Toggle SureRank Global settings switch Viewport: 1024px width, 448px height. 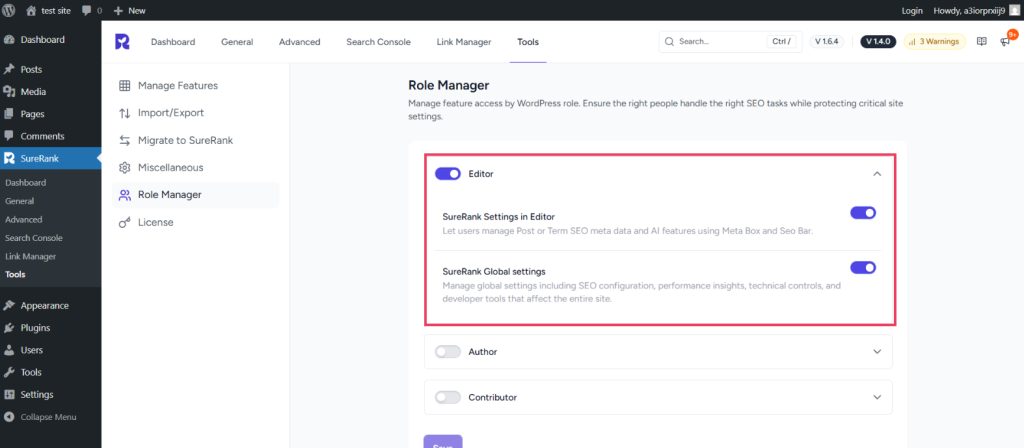[863, 267]
